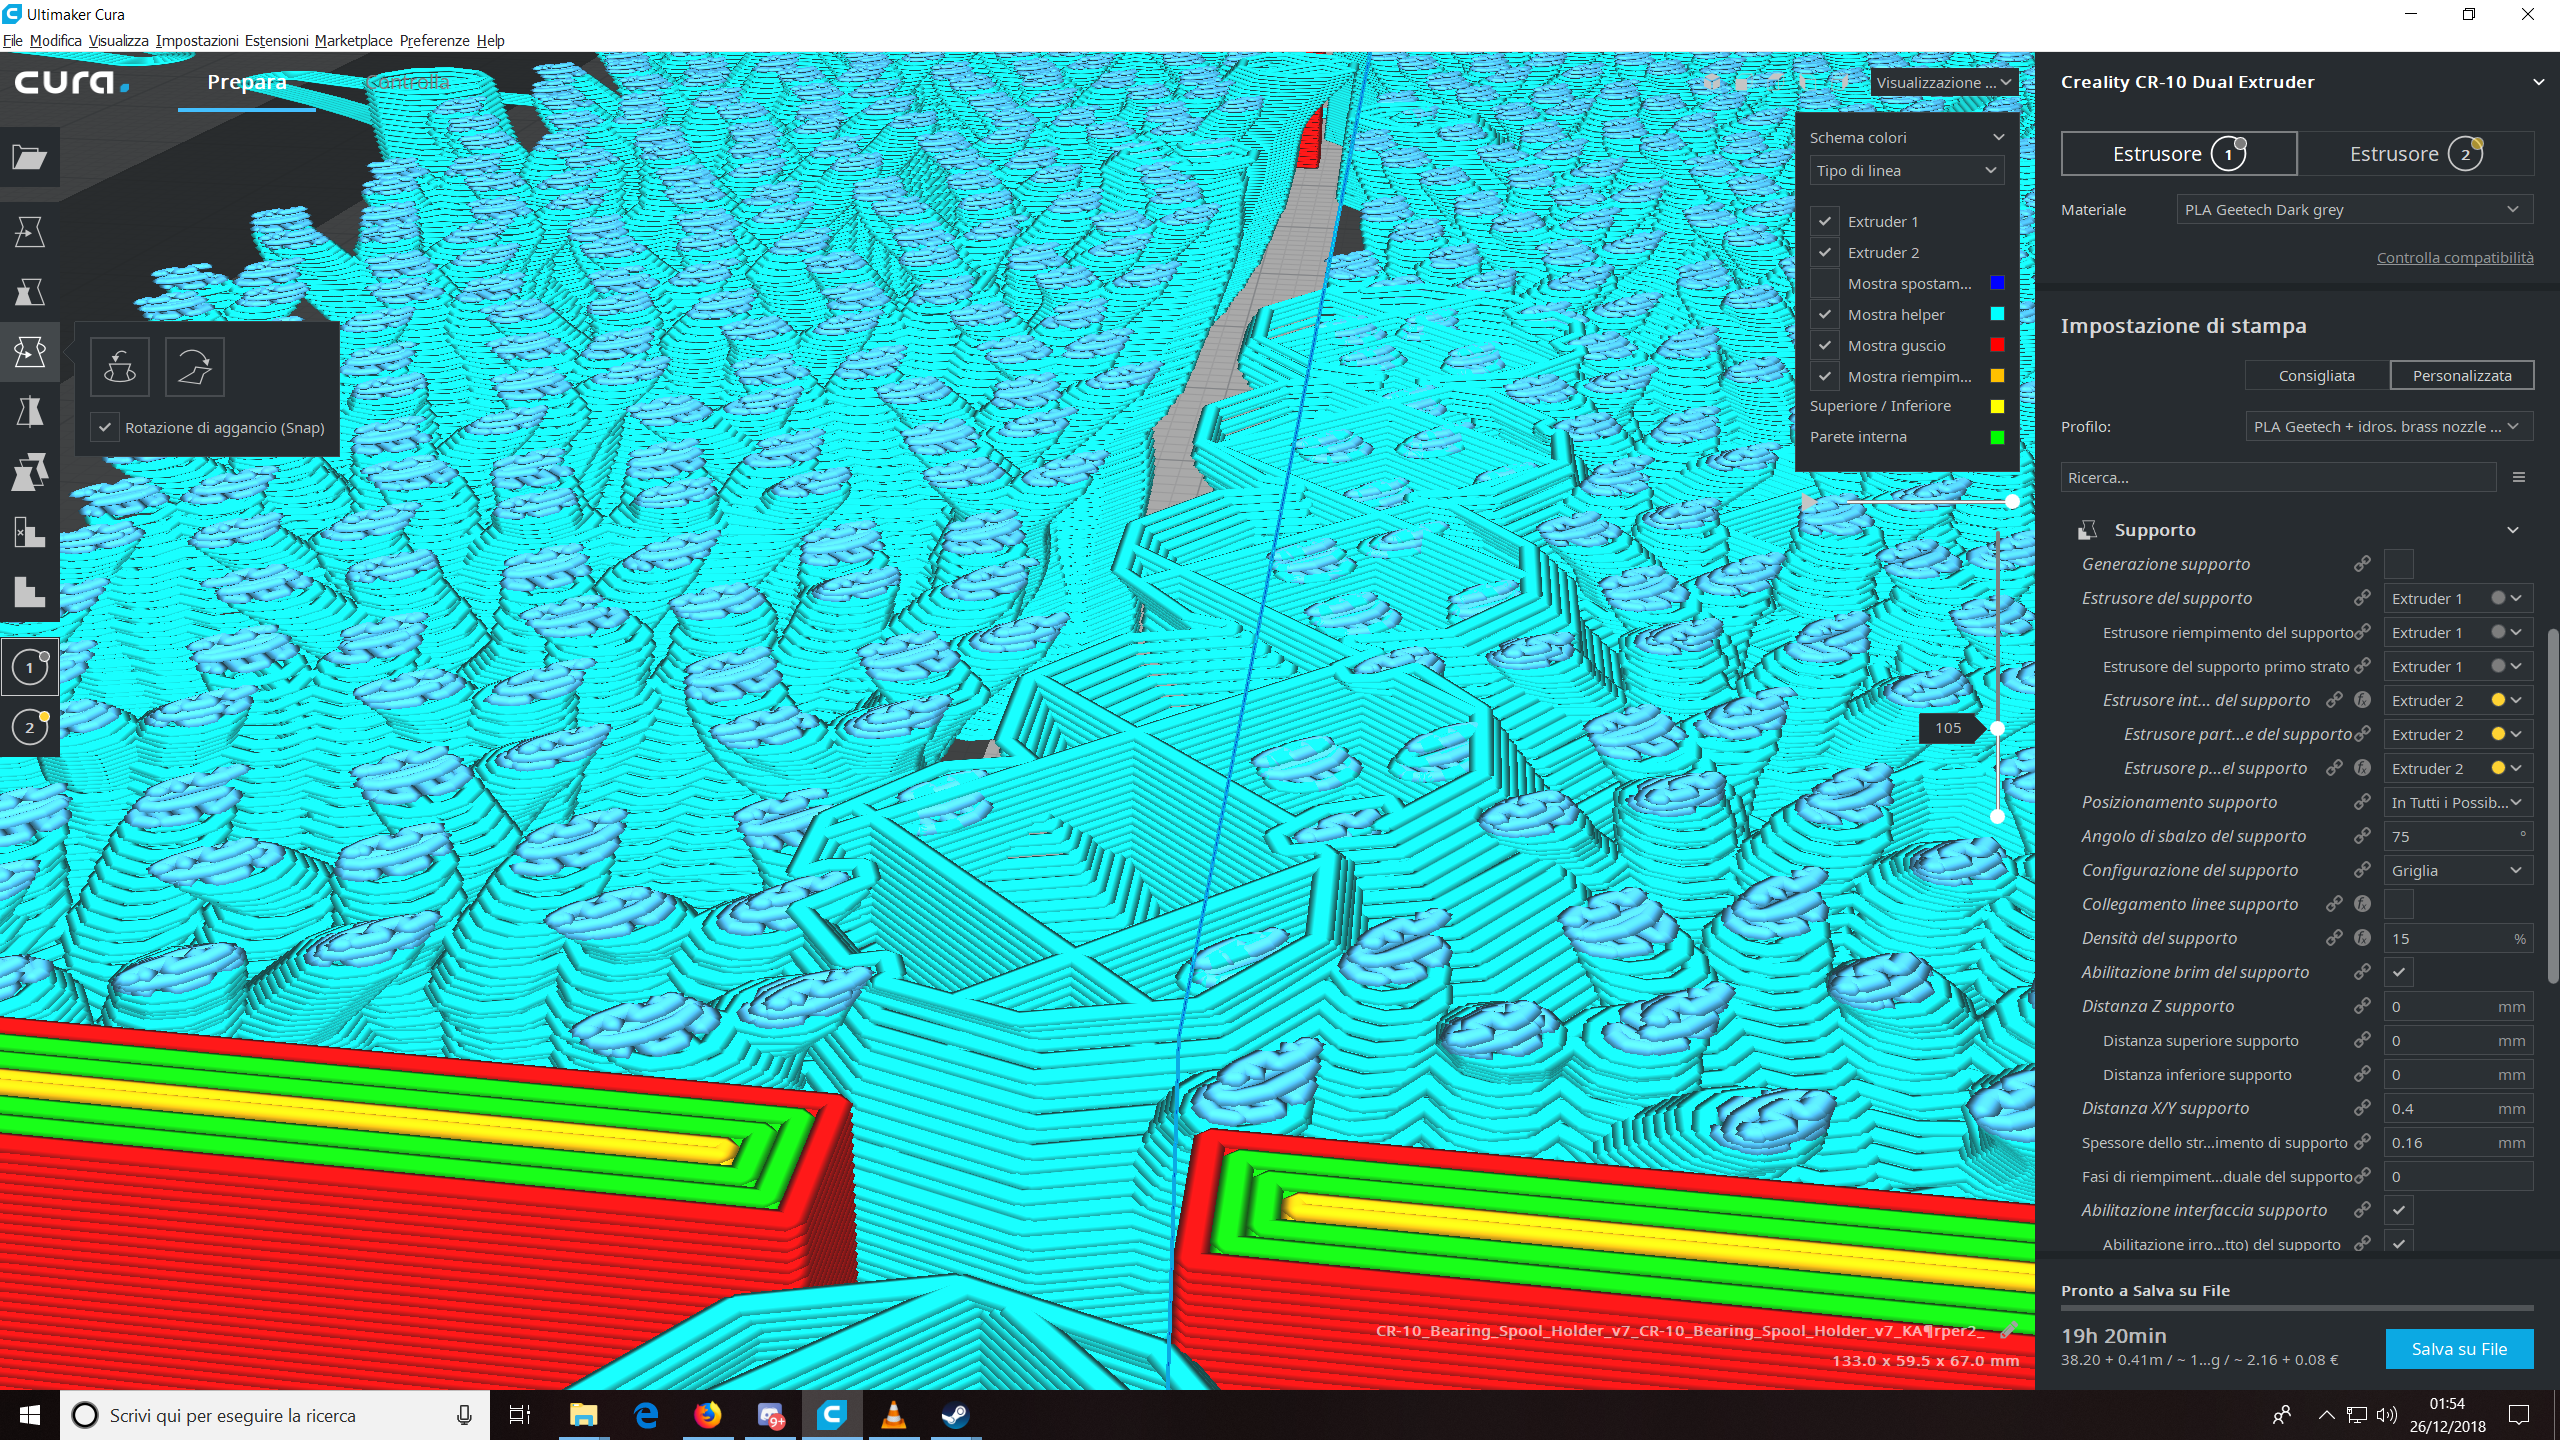Switch to Consigliata print setup tab
The height and width of the screenshot is (1440, 2560).
[x=2316, y=376]
